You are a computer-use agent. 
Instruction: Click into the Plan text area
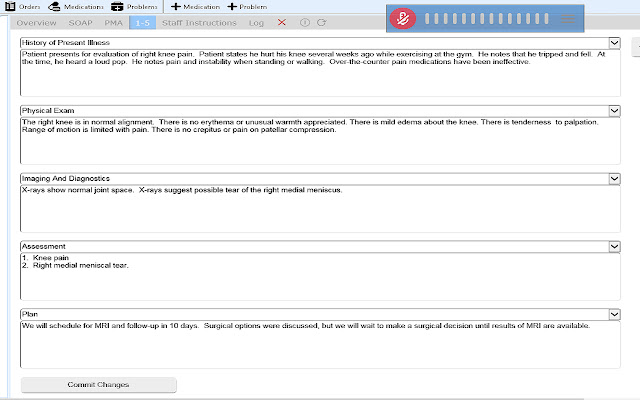point(320,345)
